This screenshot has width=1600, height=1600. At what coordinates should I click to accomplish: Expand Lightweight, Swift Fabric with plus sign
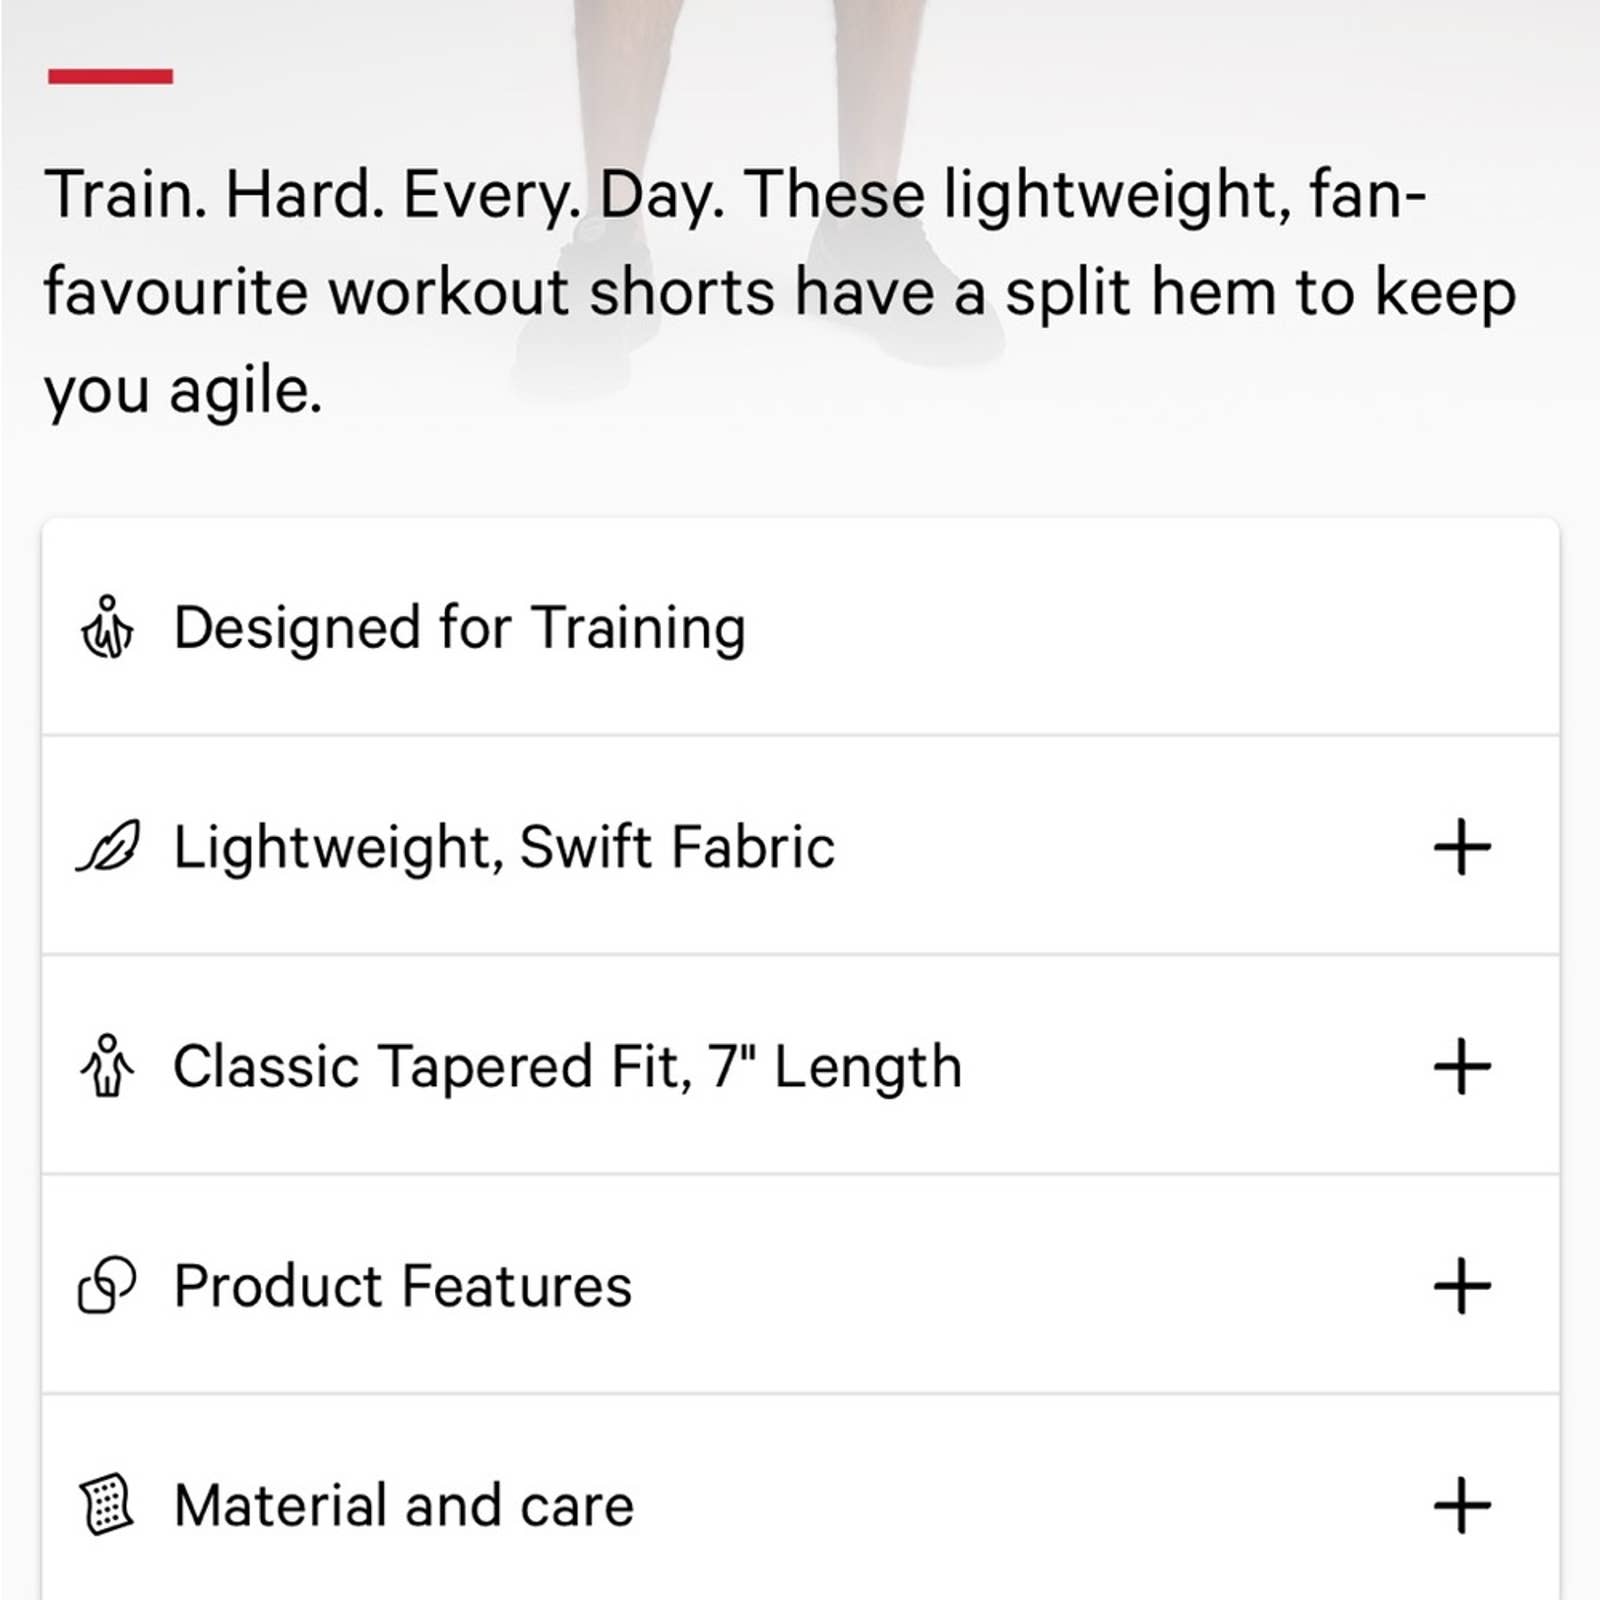pos(1462,847)
